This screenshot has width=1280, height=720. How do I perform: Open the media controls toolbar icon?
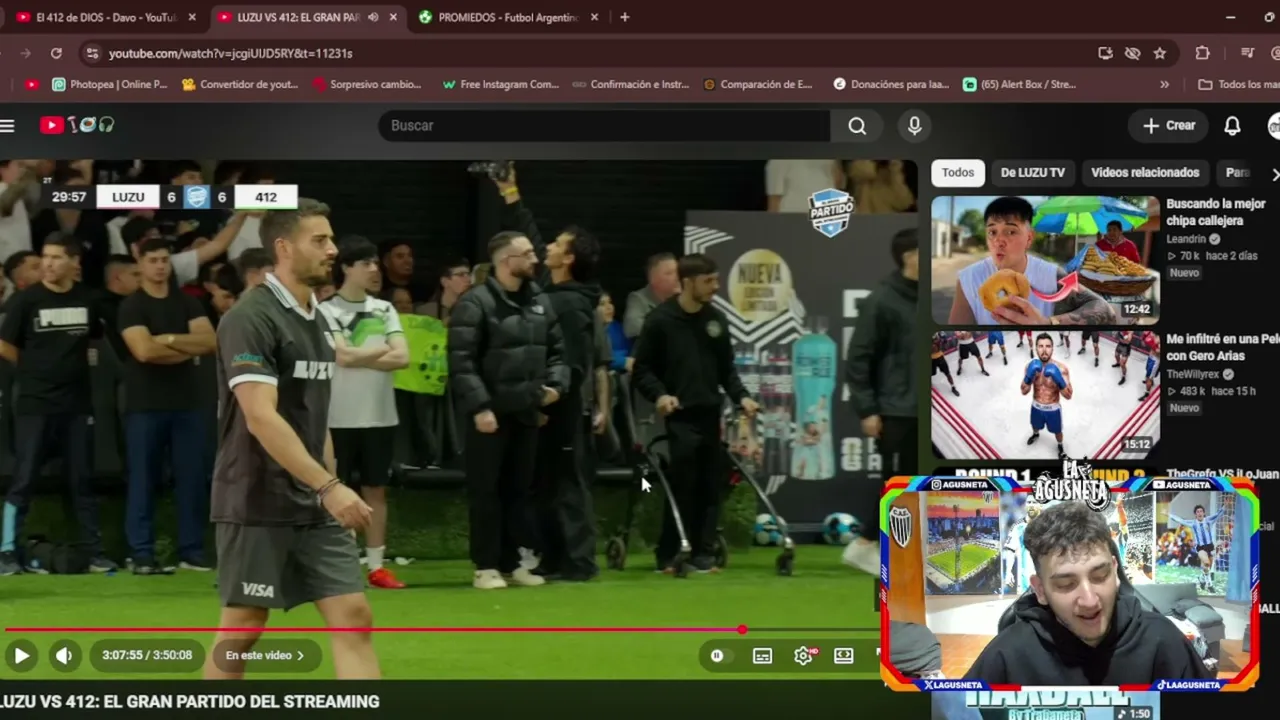tap(1247, 53)
